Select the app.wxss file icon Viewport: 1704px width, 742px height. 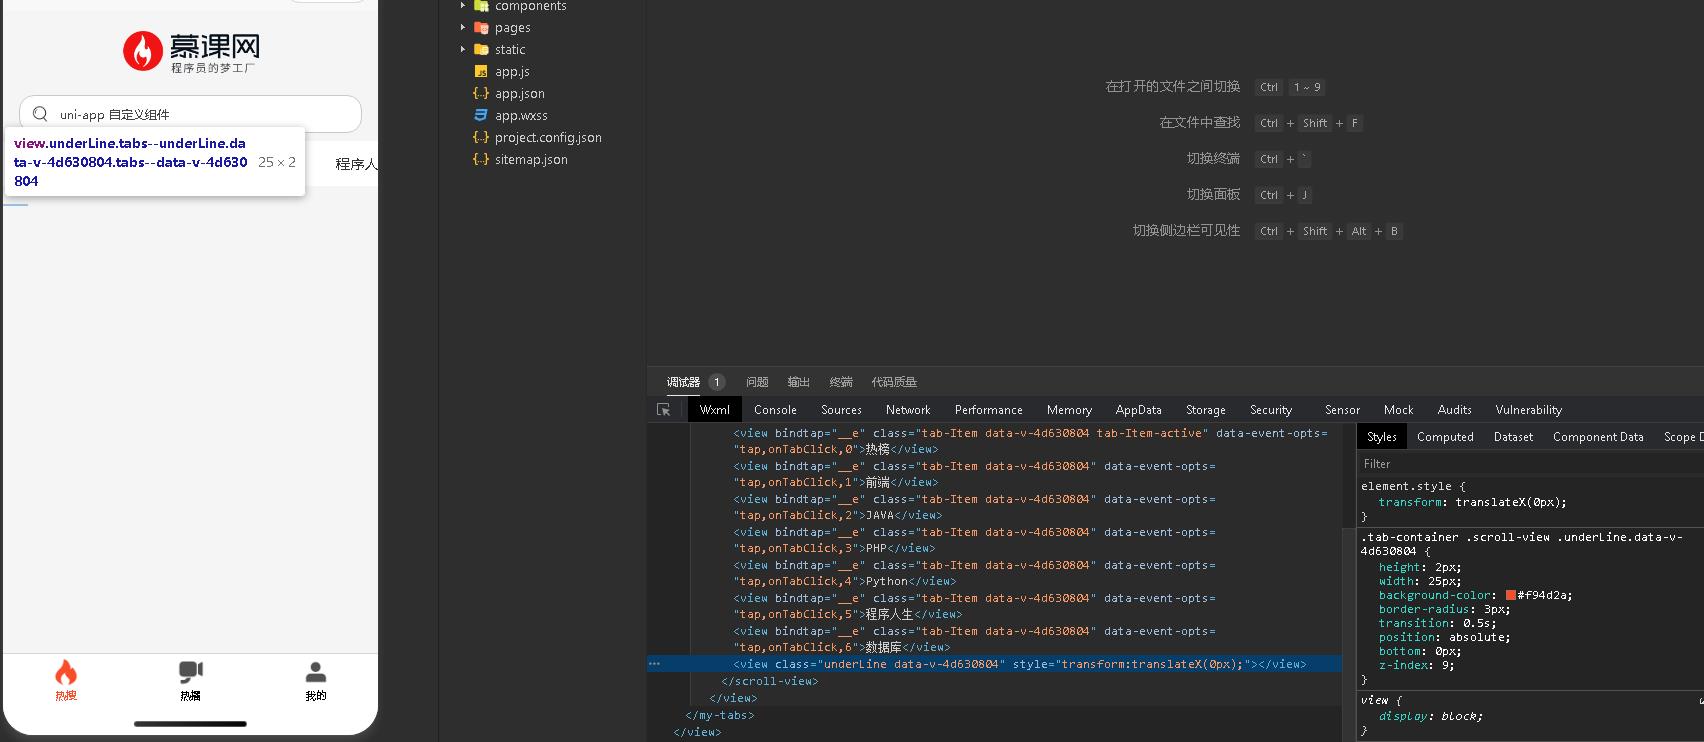pos(481,116)
